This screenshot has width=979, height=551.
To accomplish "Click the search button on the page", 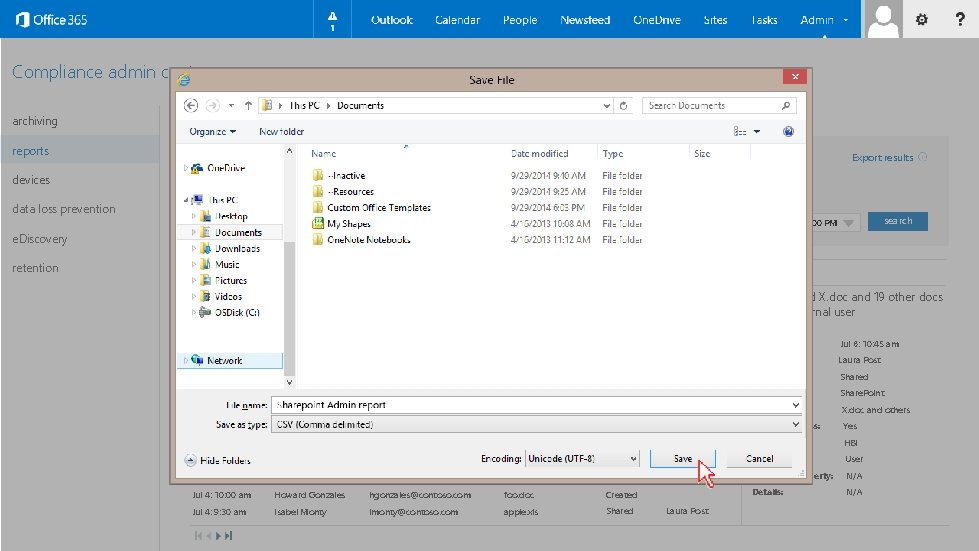I will pyautogui.click(x=898, y=221).
